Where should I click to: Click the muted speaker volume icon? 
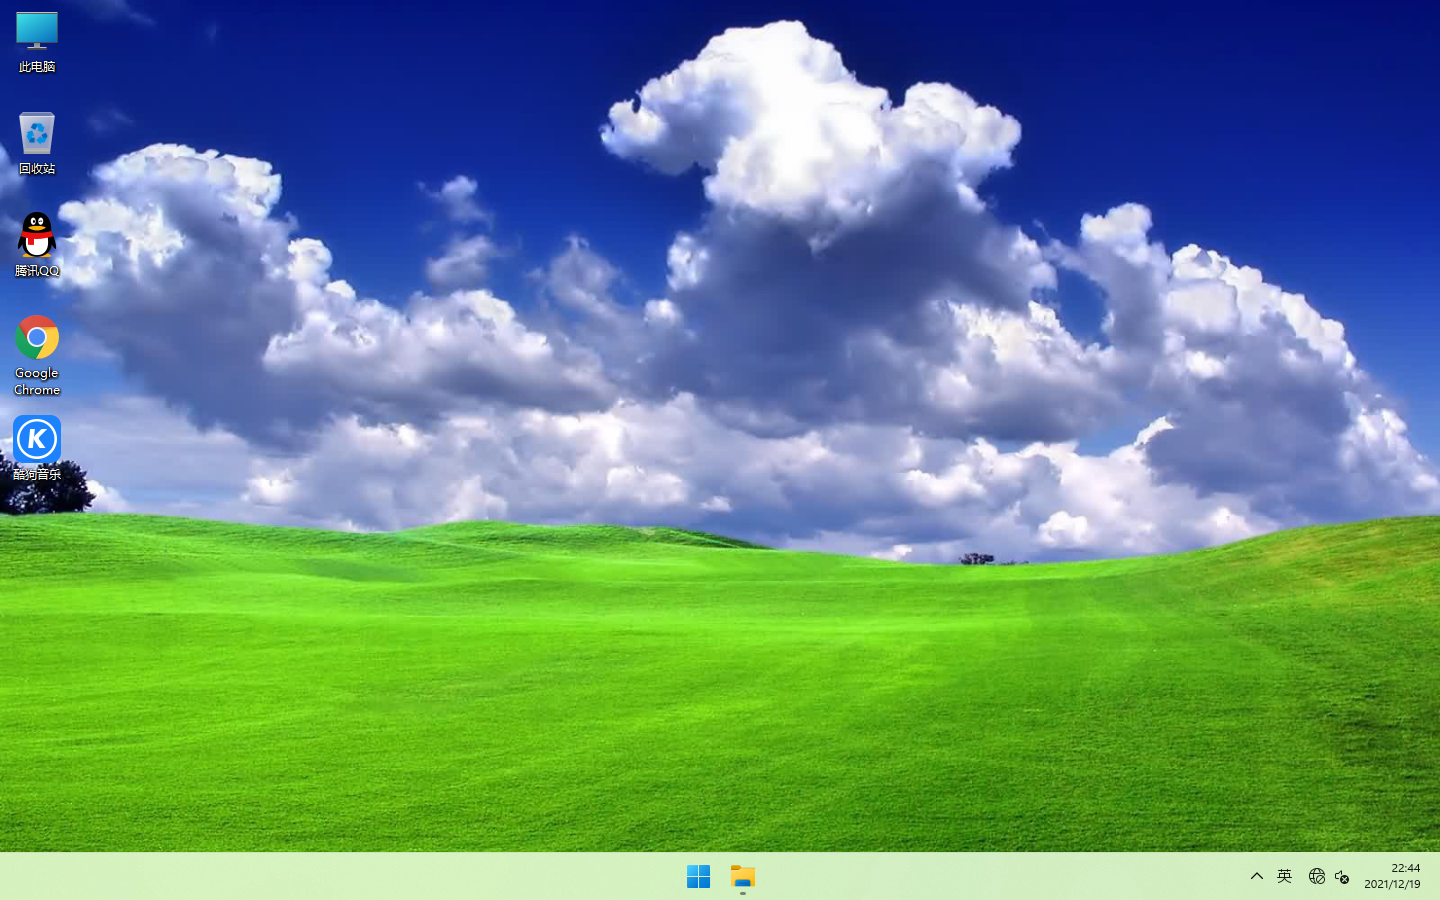pyautogui.click(x=1342, y=877)
